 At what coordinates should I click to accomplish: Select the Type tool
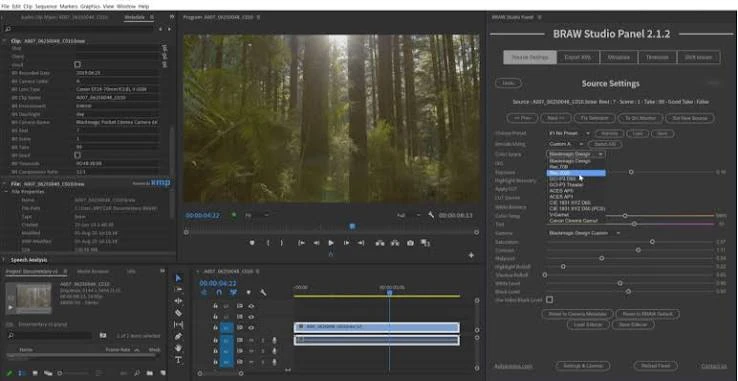(178, 360)
